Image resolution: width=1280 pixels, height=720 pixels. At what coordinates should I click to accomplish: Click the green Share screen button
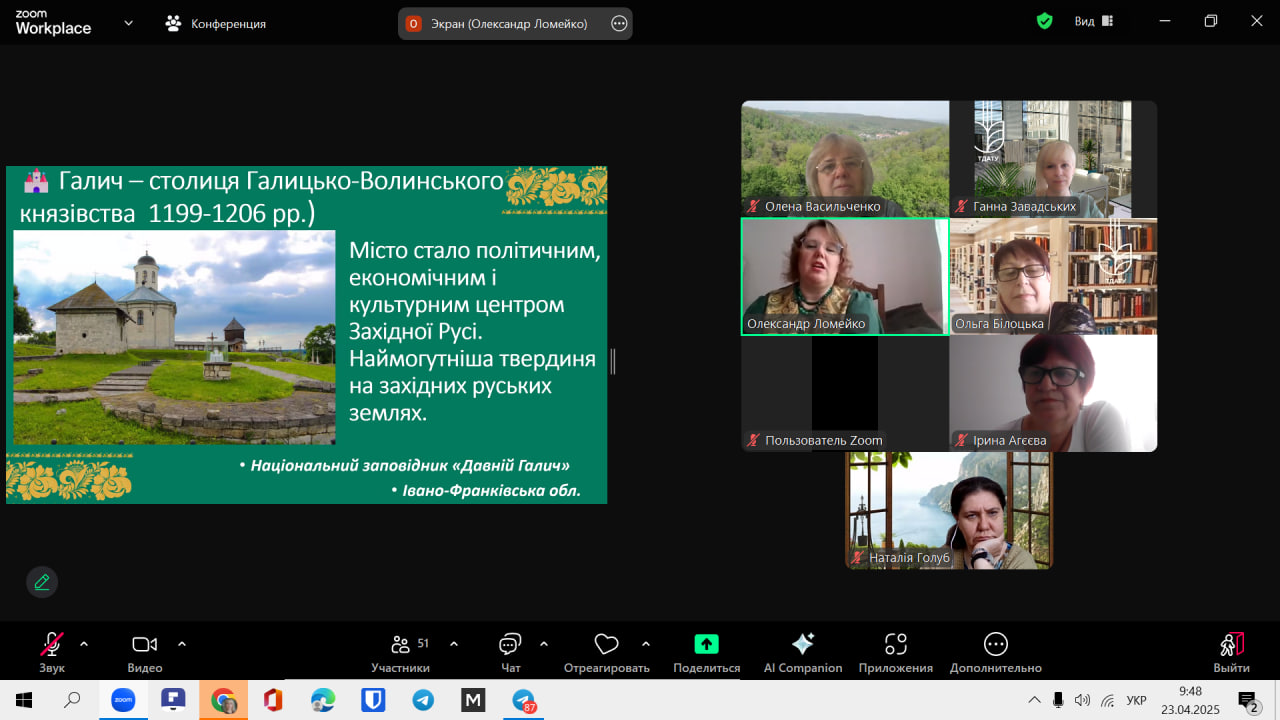706,651
